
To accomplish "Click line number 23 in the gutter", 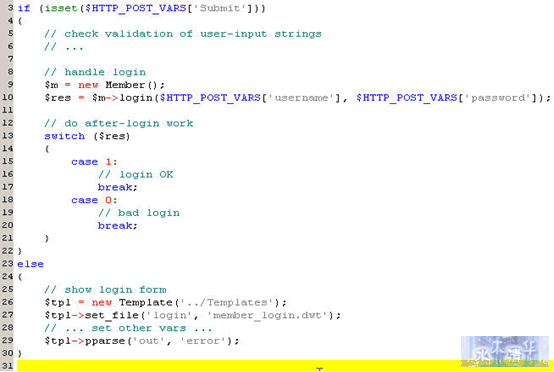I will 7,264.
